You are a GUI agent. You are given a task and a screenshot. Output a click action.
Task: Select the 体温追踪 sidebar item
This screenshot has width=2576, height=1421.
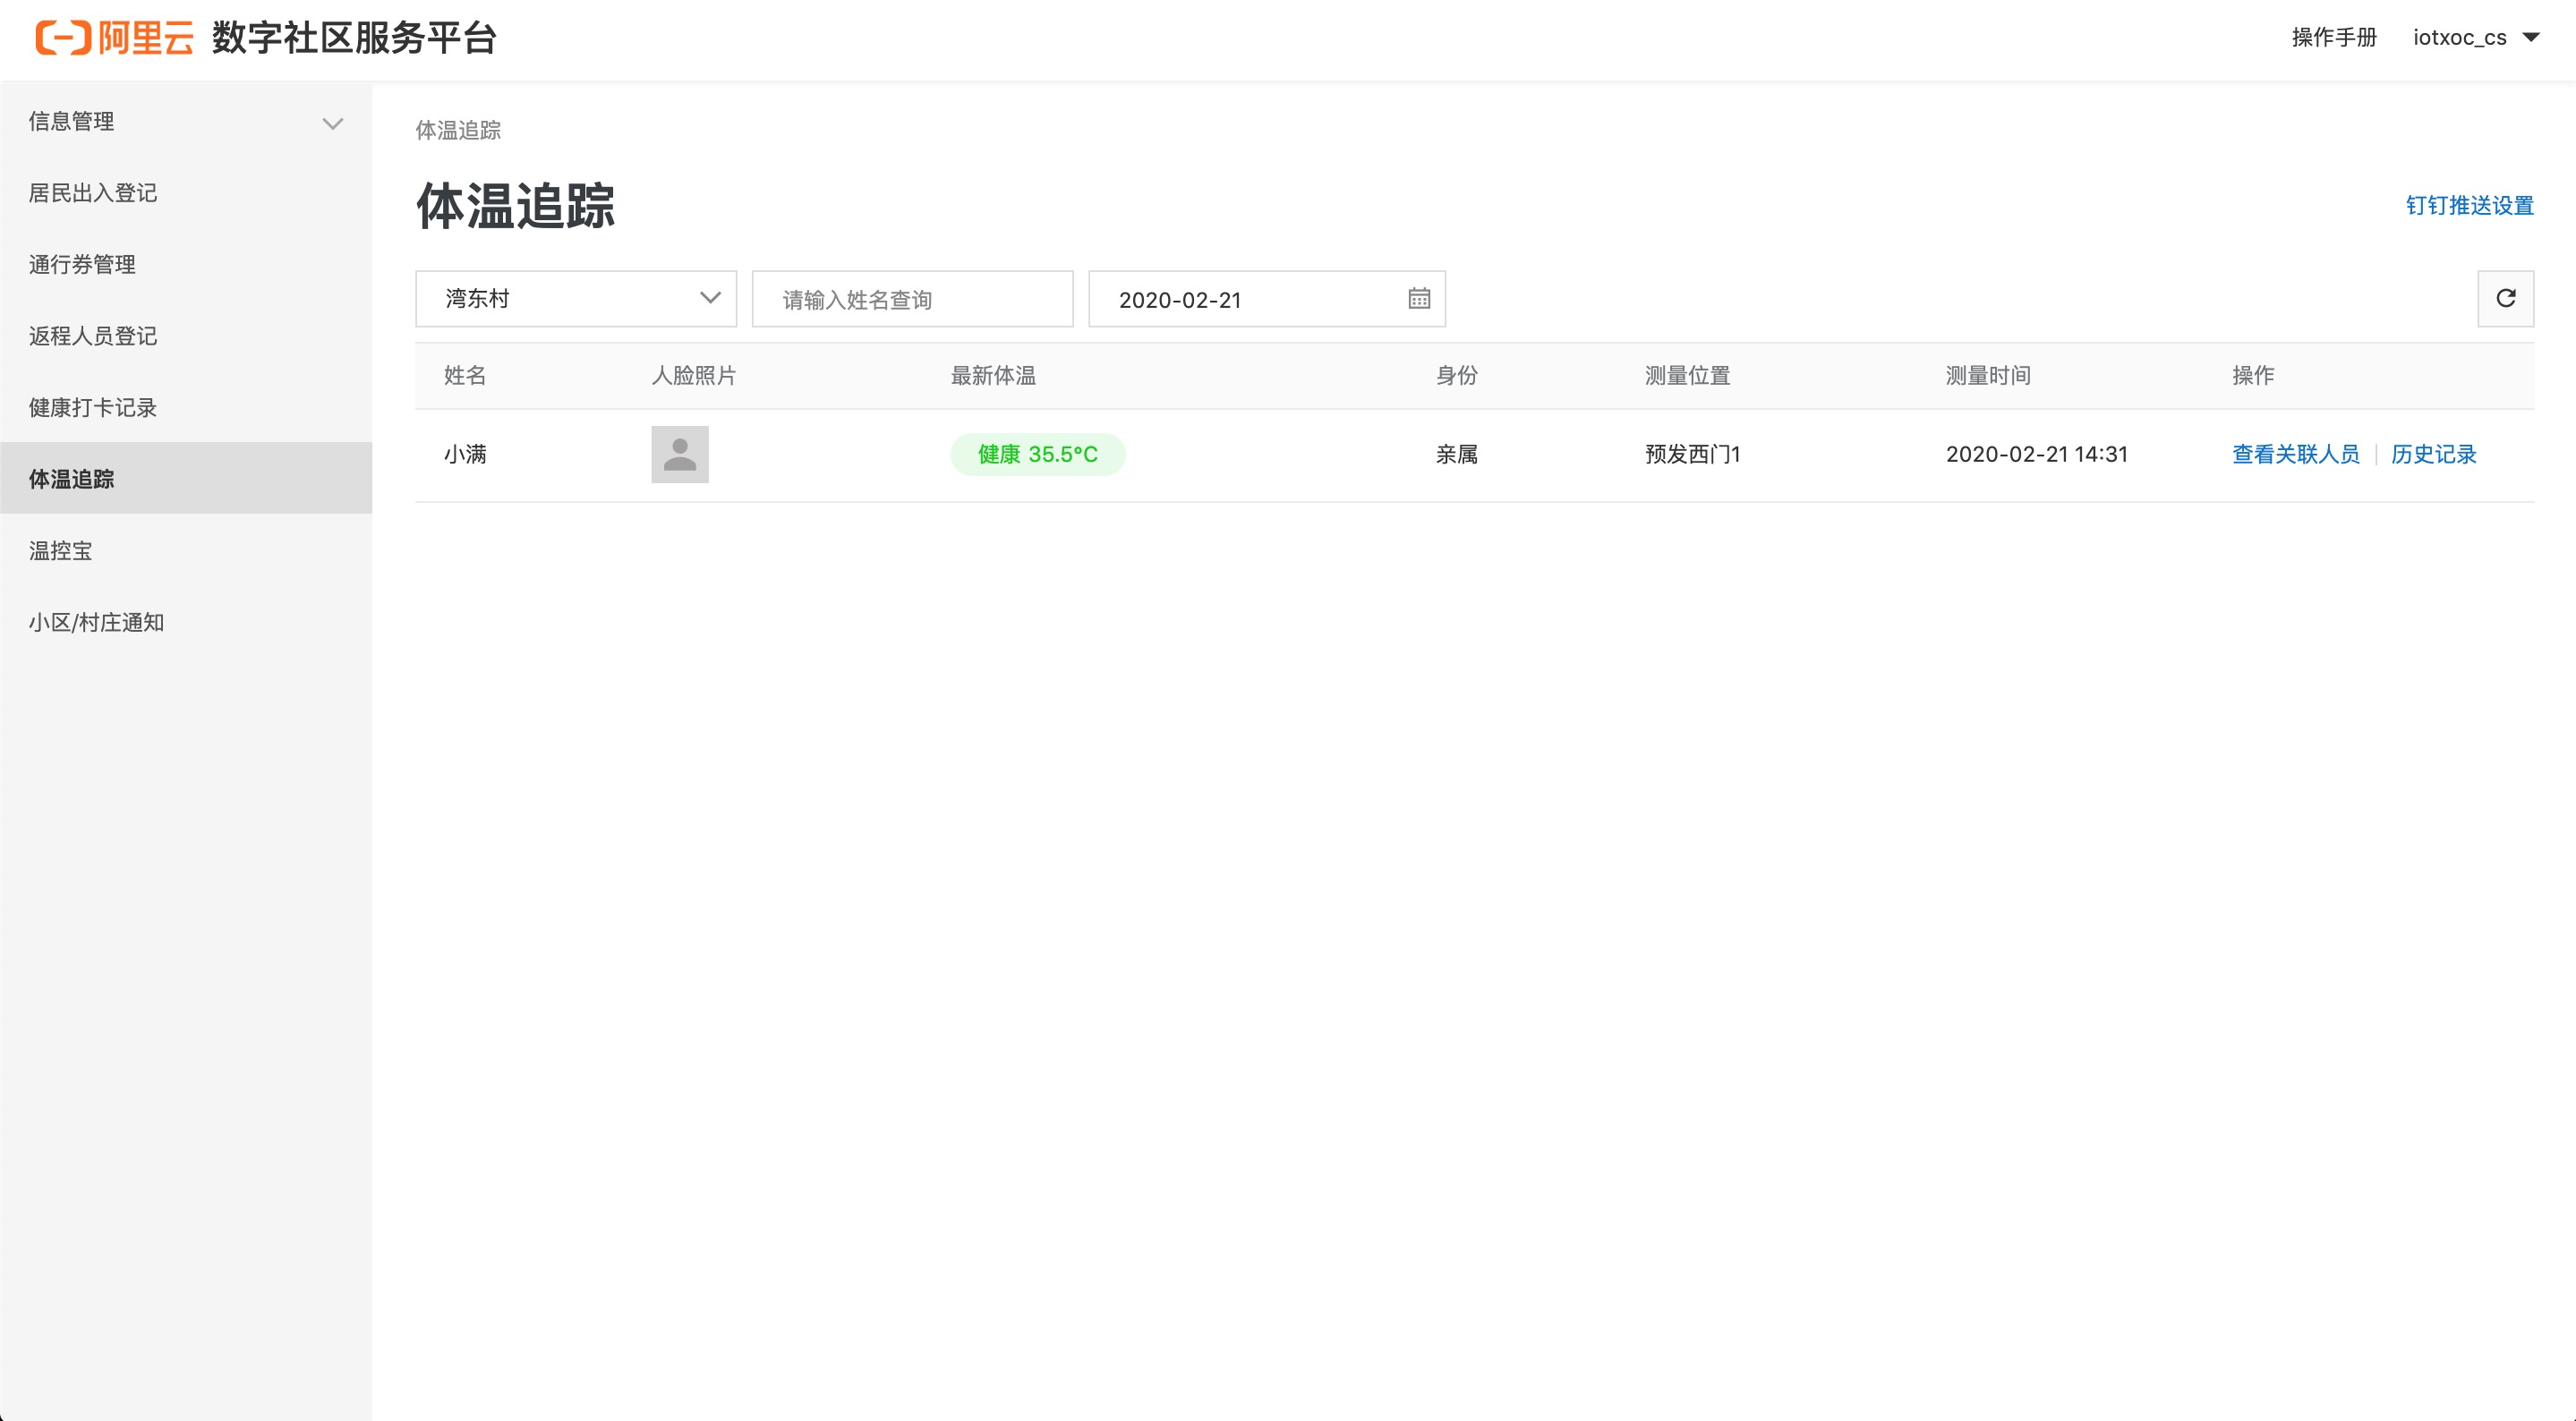click(x=186, y=479)
